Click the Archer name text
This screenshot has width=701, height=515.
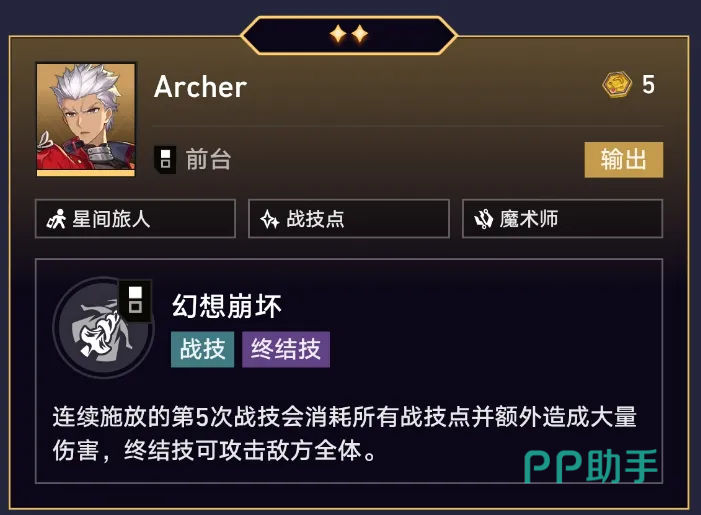coord(200,86)
